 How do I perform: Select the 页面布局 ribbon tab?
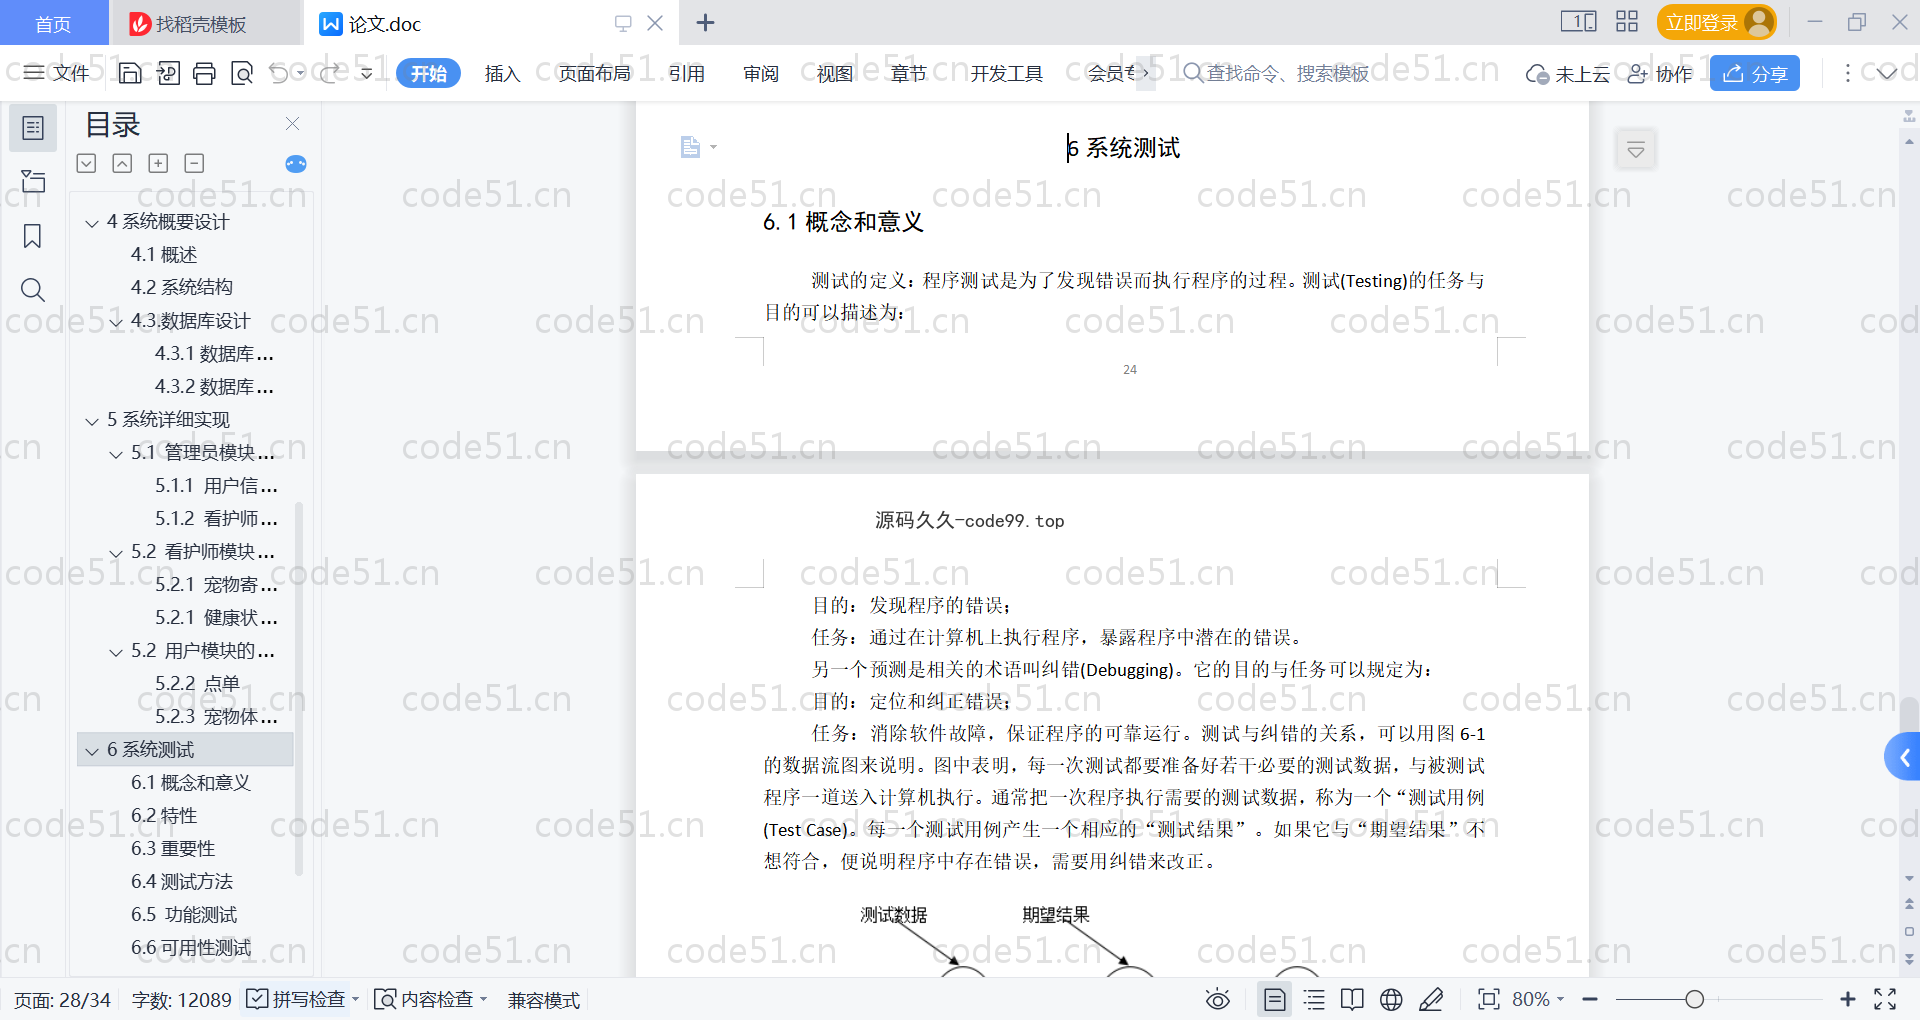tap(594, 73)
